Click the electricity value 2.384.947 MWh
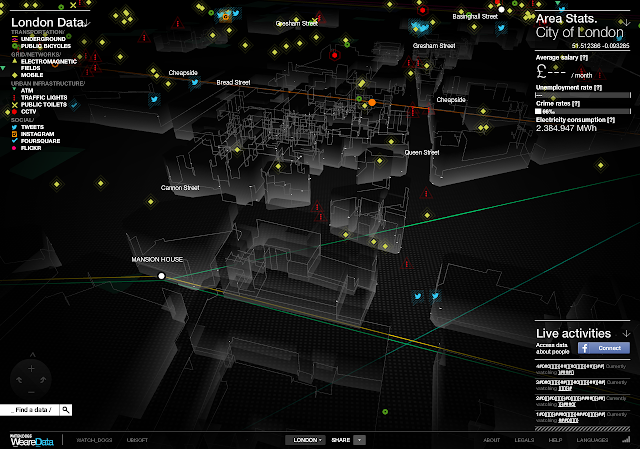The image size is (640, 449). click(x=566, y=128)
